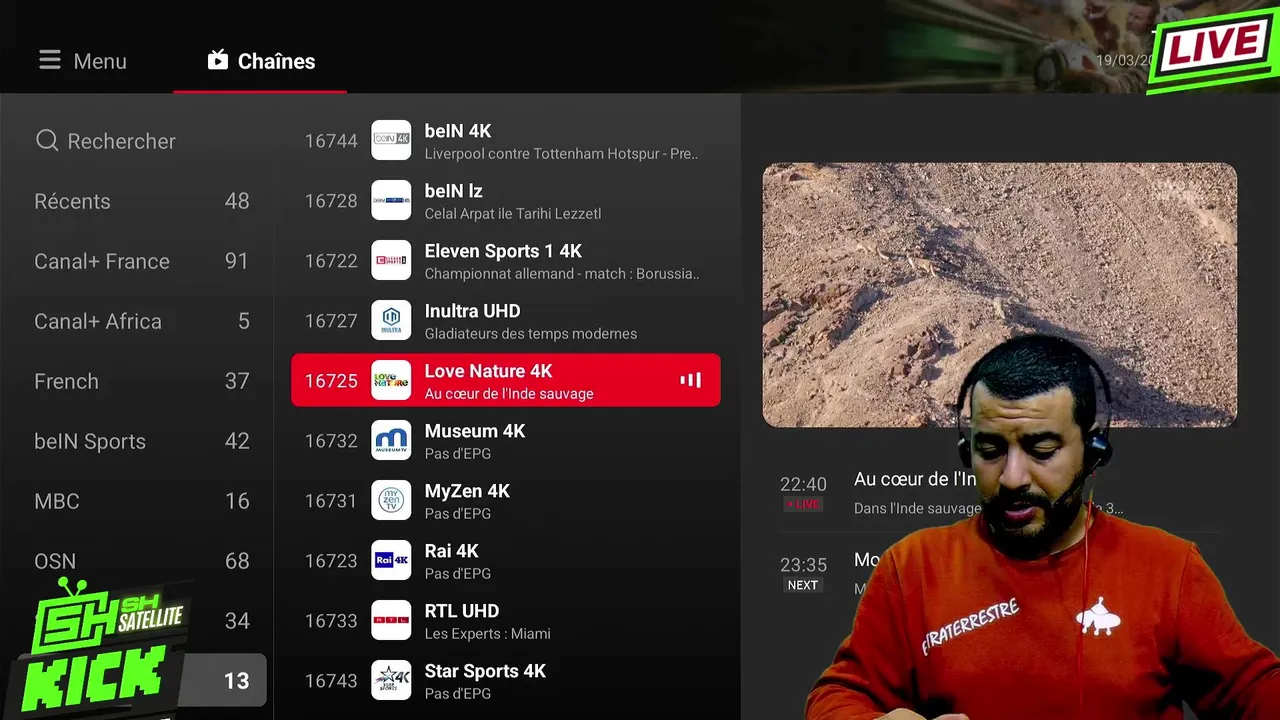This screenshot has height=720, width=1280.
Task: Click the search magnifier icon
Action: tap(47, 141)
